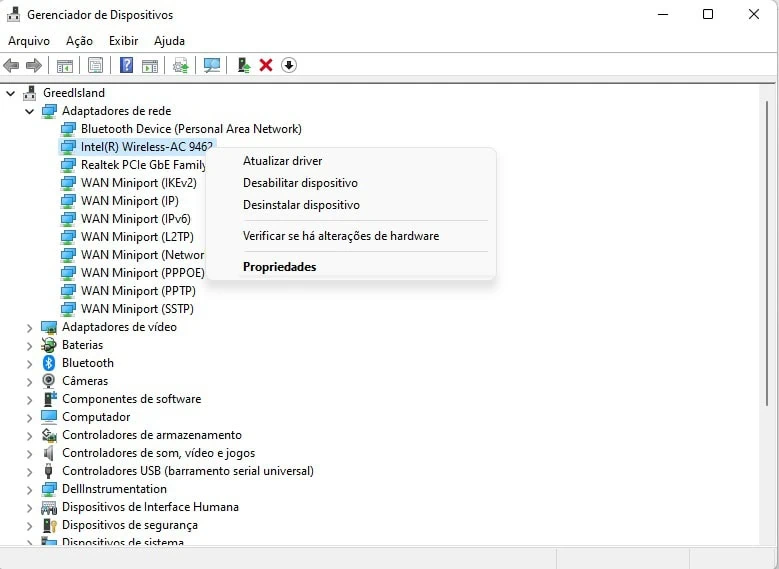Choose Desabilitar dispositivo from context menu
The width and height of the screenshot is (779, 569).
[x=300, y=183]
